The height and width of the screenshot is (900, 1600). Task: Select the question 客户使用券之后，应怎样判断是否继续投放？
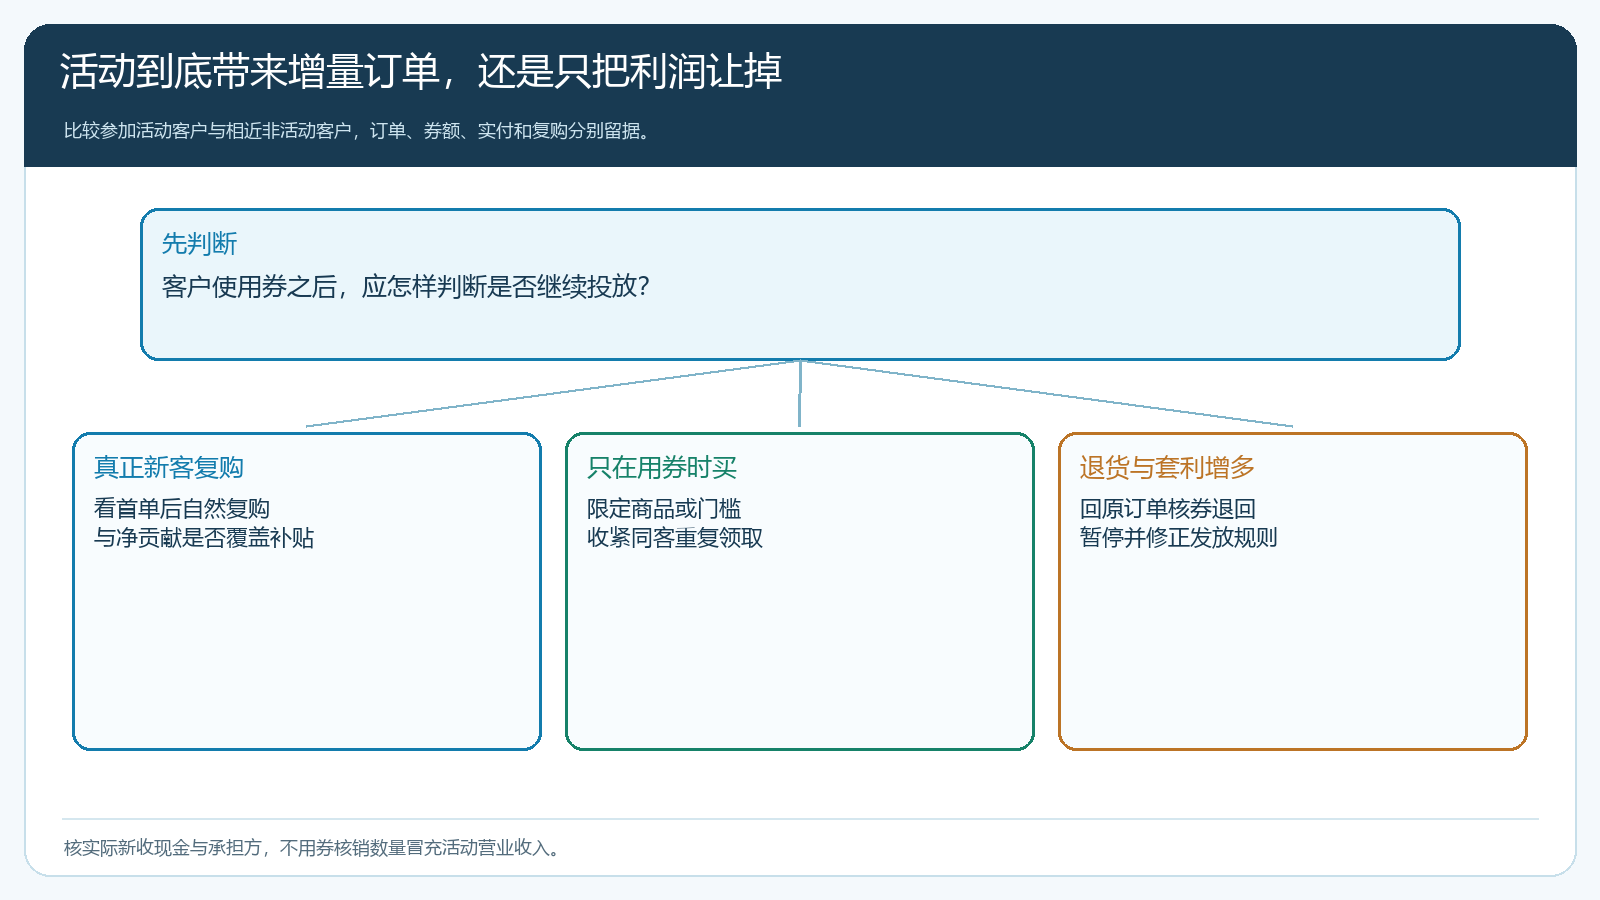click(x=406, y=287)
